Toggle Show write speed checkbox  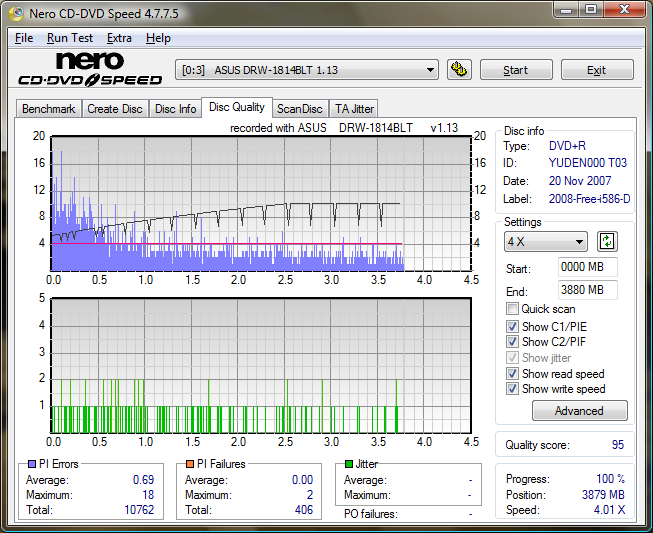[513, 389]
